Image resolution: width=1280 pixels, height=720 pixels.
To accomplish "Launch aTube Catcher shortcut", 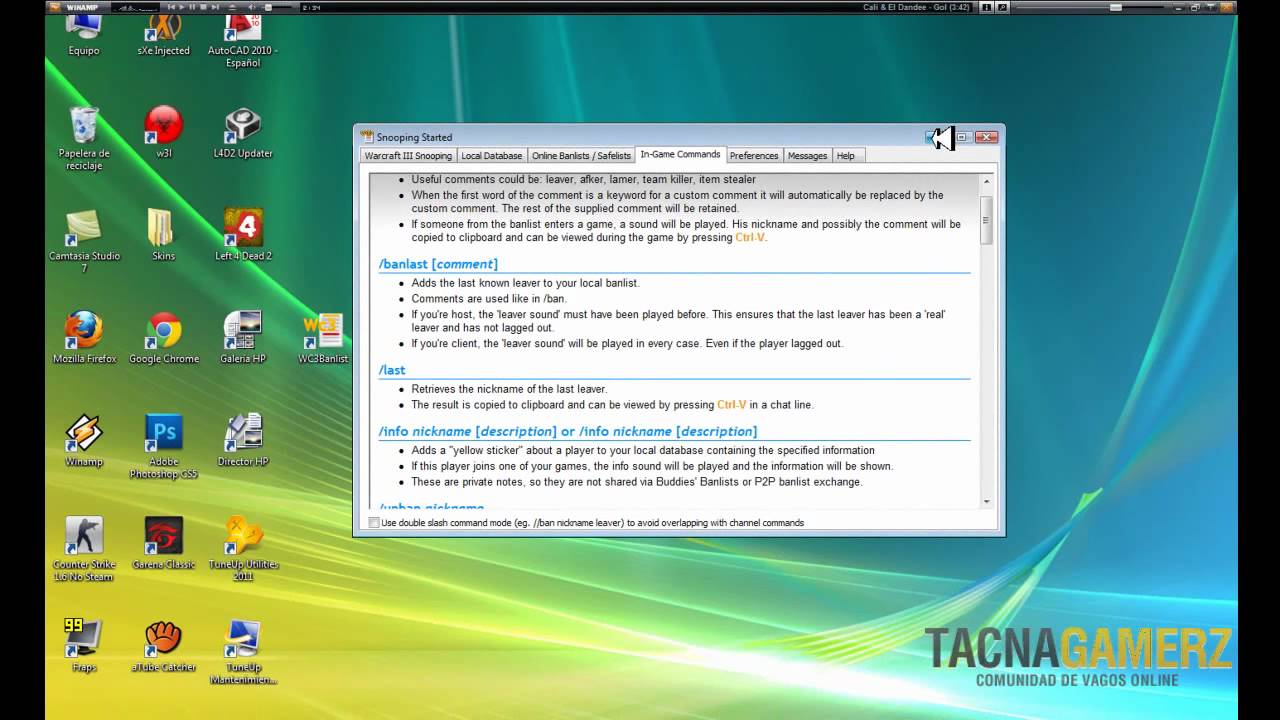I will [x=163, y=646].
